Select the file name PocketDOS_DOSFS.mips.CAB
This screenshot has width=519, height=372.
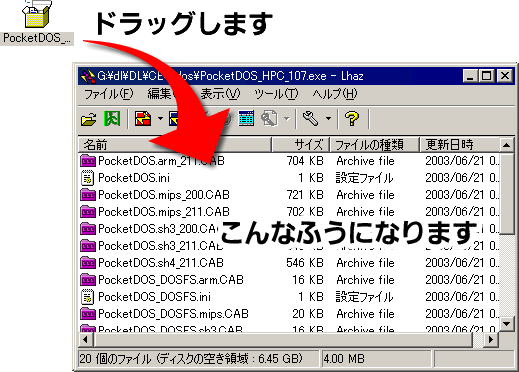(173, 314)
